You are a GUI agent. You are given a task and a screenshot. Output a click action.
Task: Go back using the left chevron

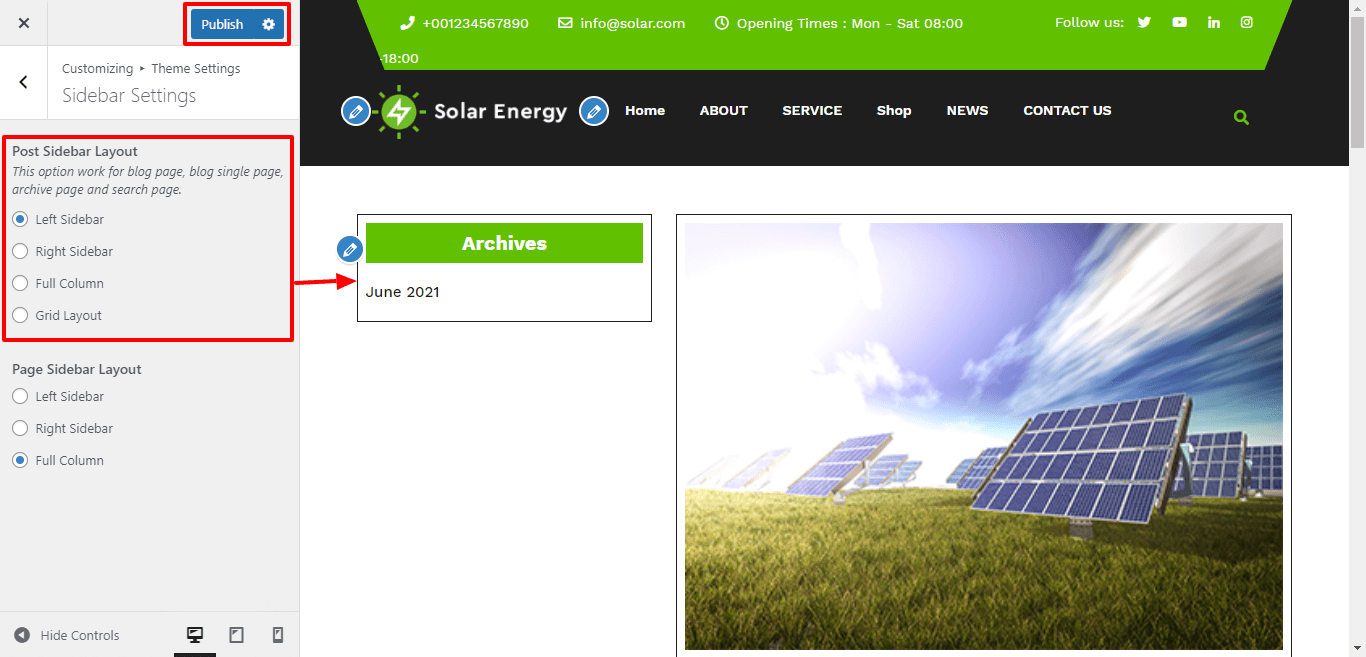(24, 82)
